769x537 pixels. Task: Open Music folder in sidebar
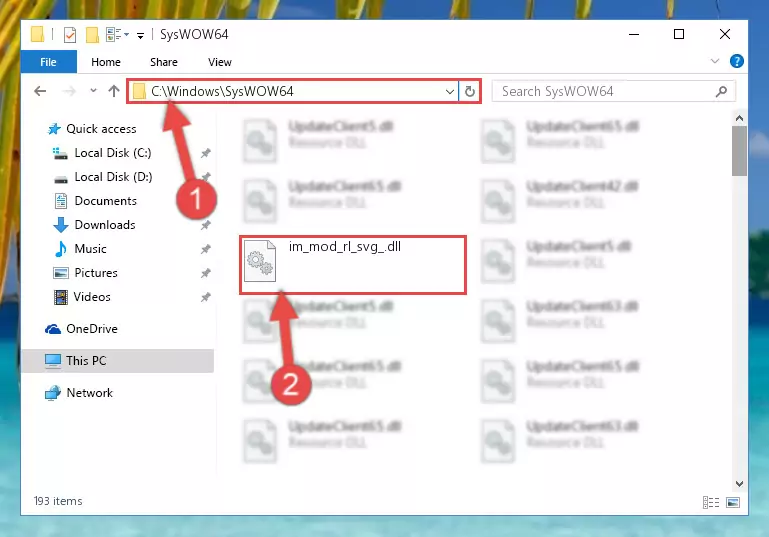tap(90, 249)
